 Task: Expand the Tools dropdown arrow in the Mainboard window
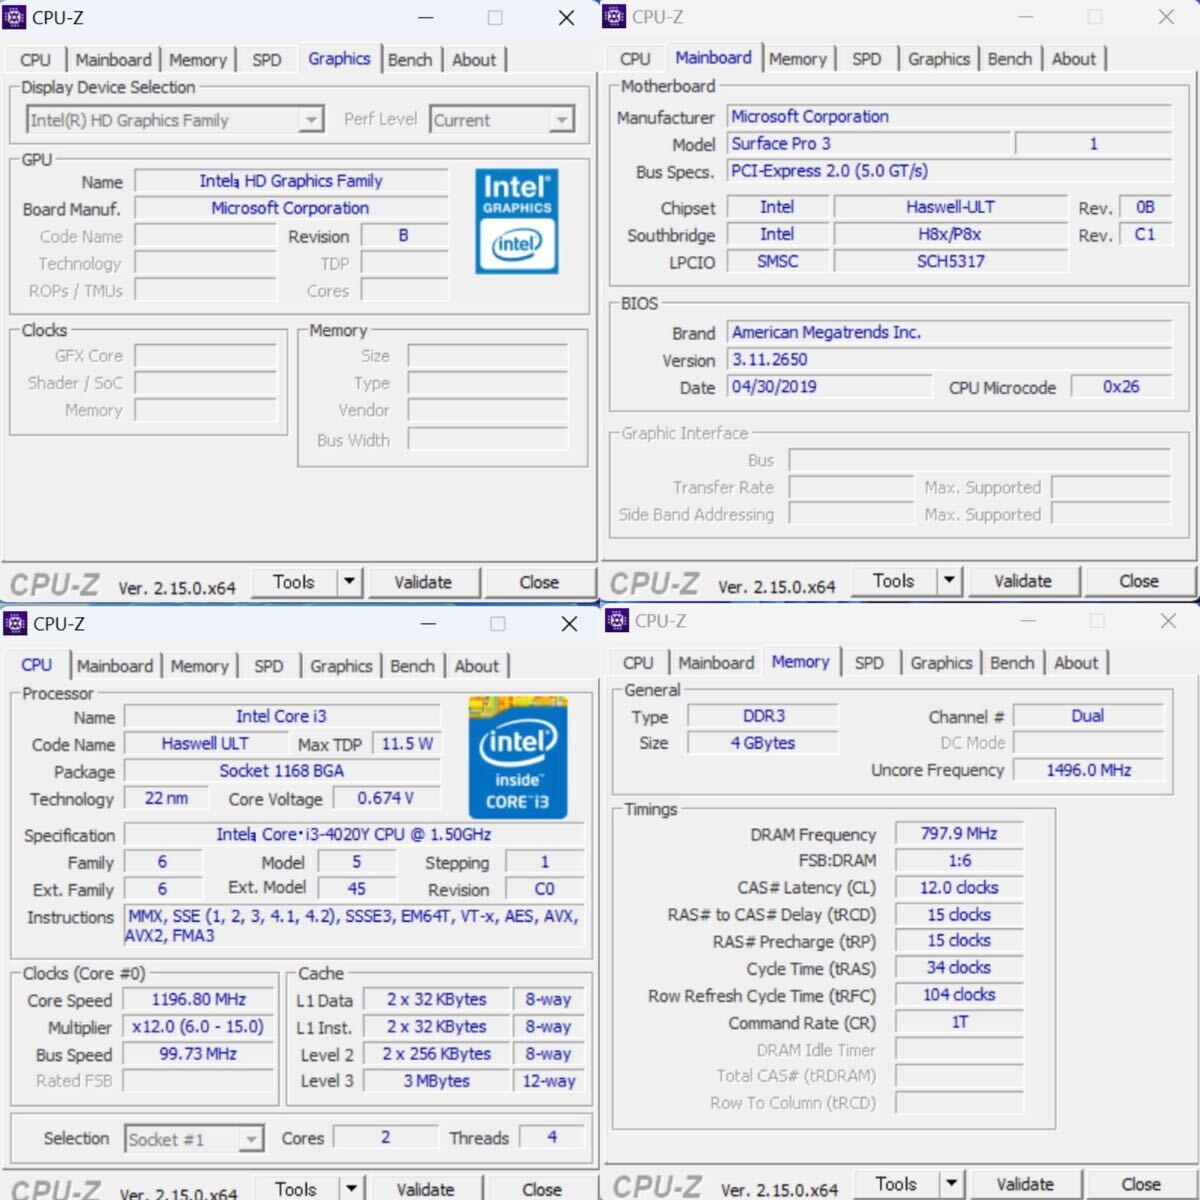coord(949,581)
